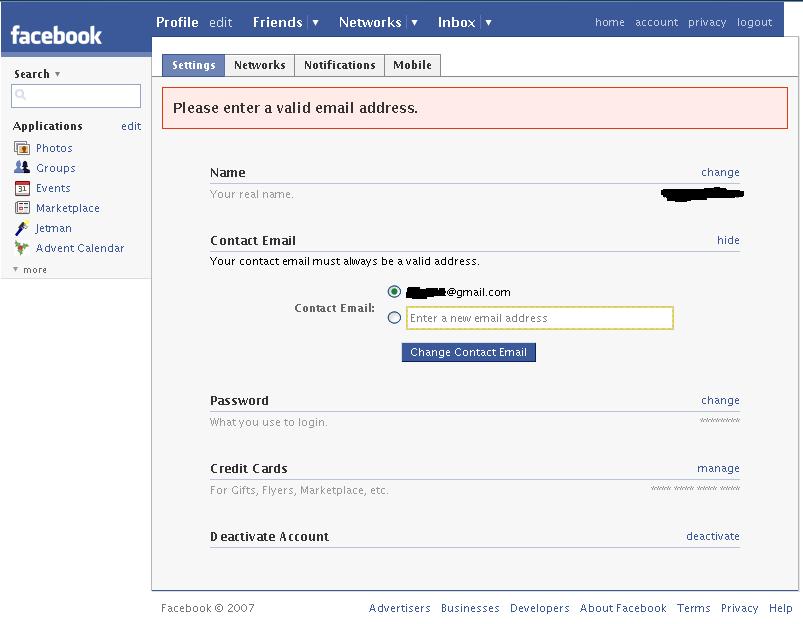Open the About Facebook footer link

point(623,608)
